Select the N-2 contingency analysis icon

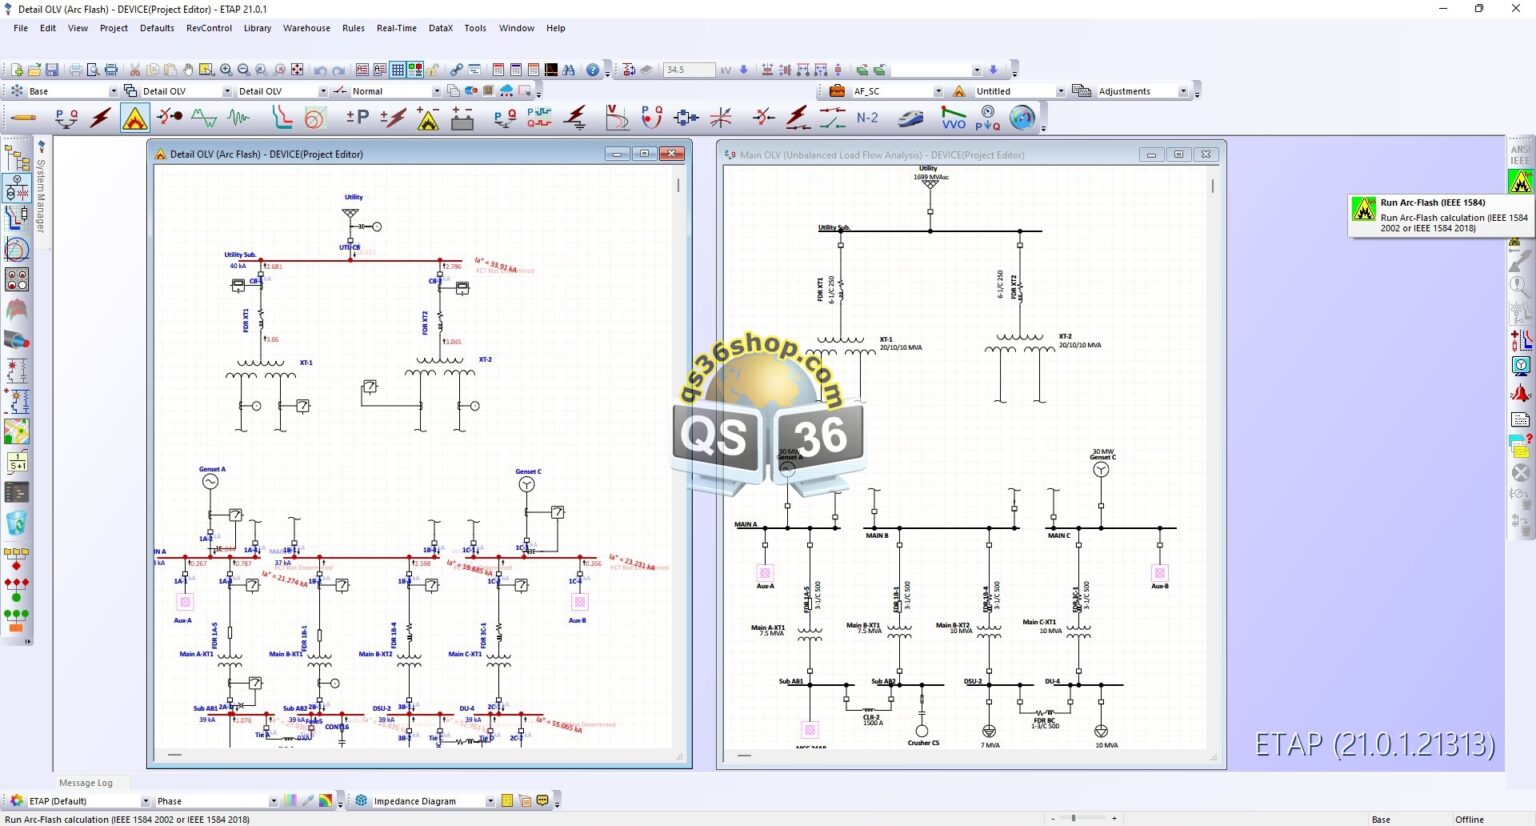coord(867,118)
